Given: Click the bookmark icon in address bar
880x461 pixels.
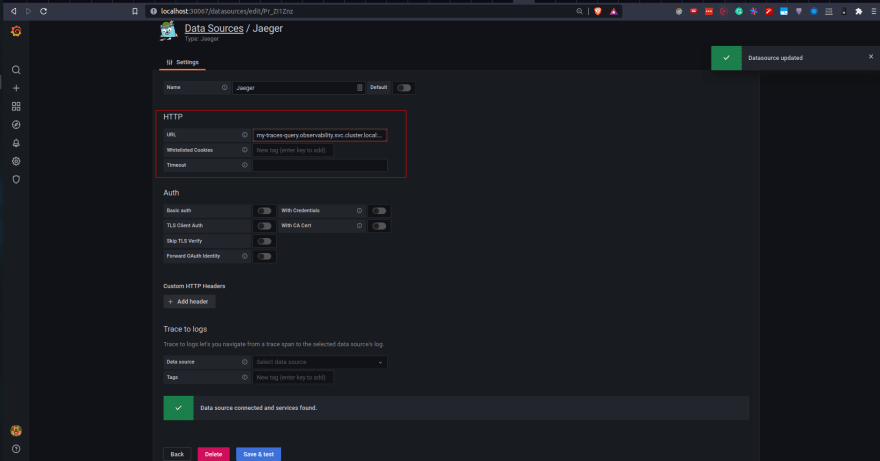Looking at the screenshot, I should [135, 11].
